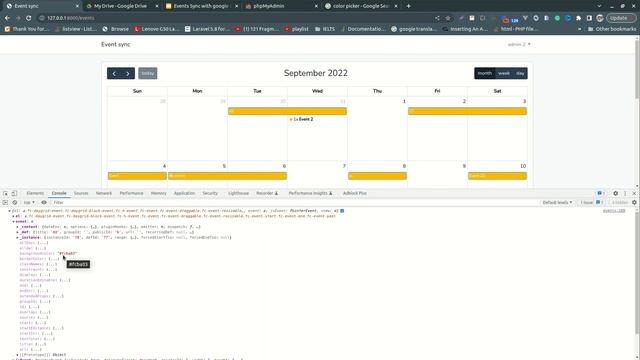The height and width of the screenshot is (360, 640).
Task: Click the today button in calendar
Action: pyautogui.click(x=148, y=73)
